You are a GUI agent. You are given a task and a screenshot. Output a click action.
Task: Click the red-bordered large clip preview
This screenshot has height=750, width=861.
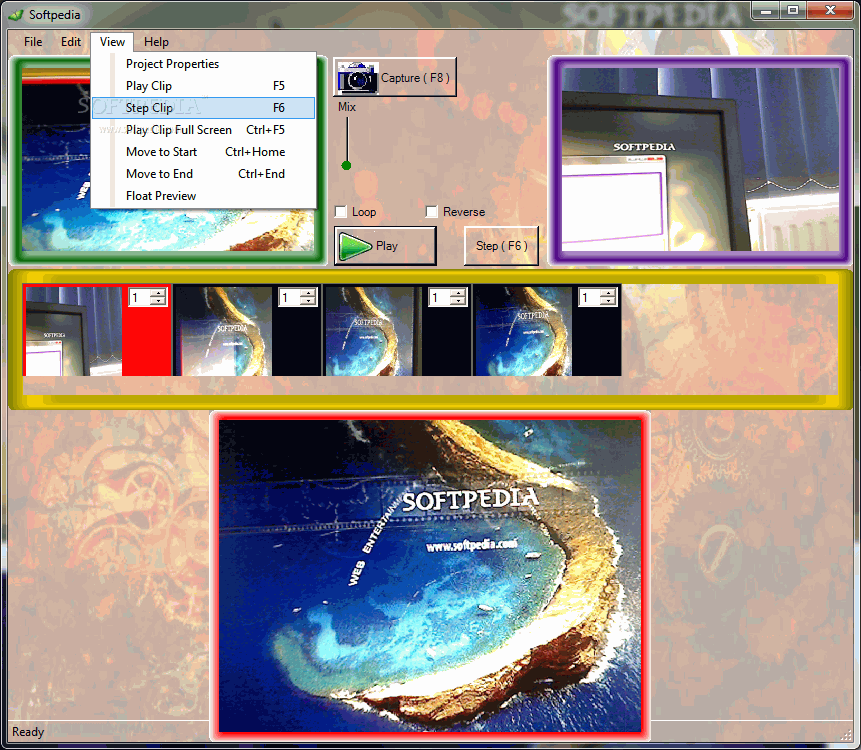coord(430,576)
